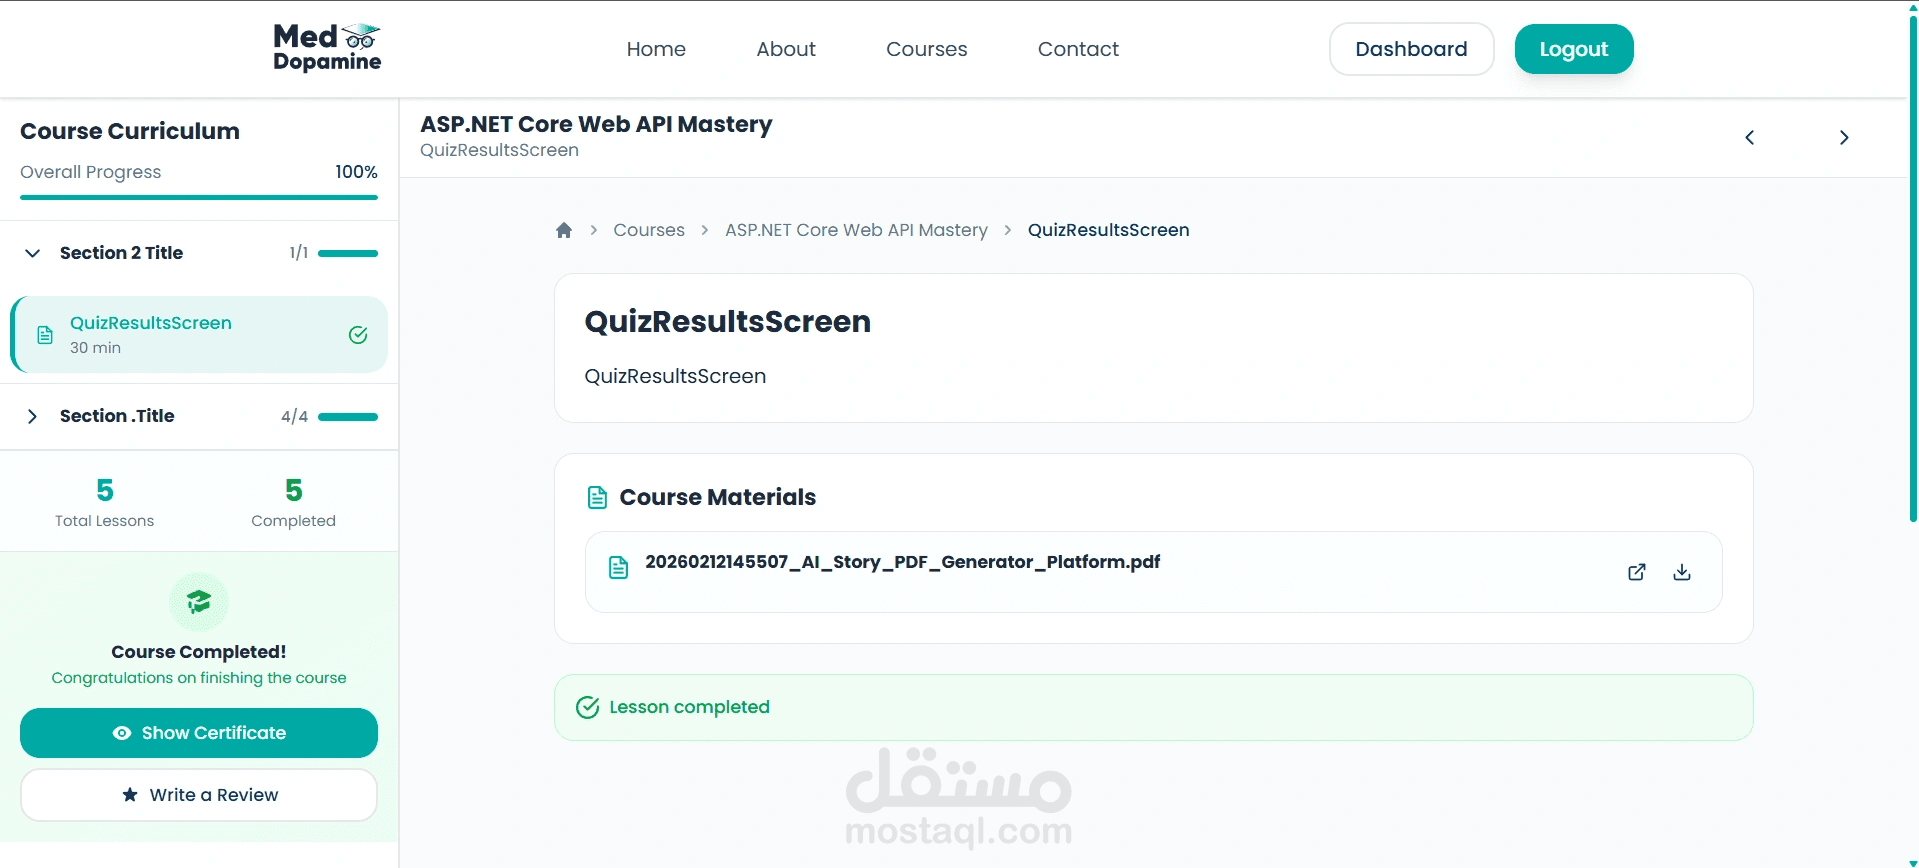Viewport: 1919px width, 868px height.
Task: Click the PDF document icon beside the filename
Action: [619, 568]
